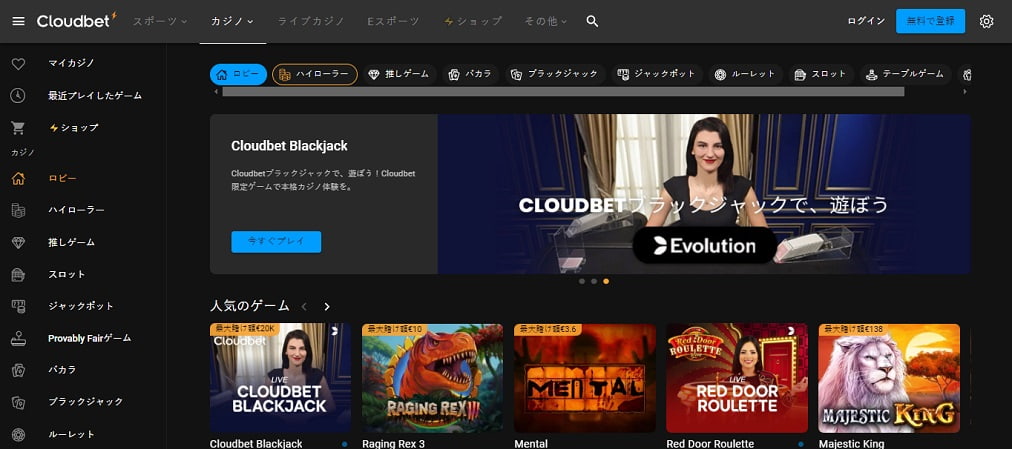Open the Cloudbet Blackjack game thumbnail
Screen dimensions: 1012x449
280,378
